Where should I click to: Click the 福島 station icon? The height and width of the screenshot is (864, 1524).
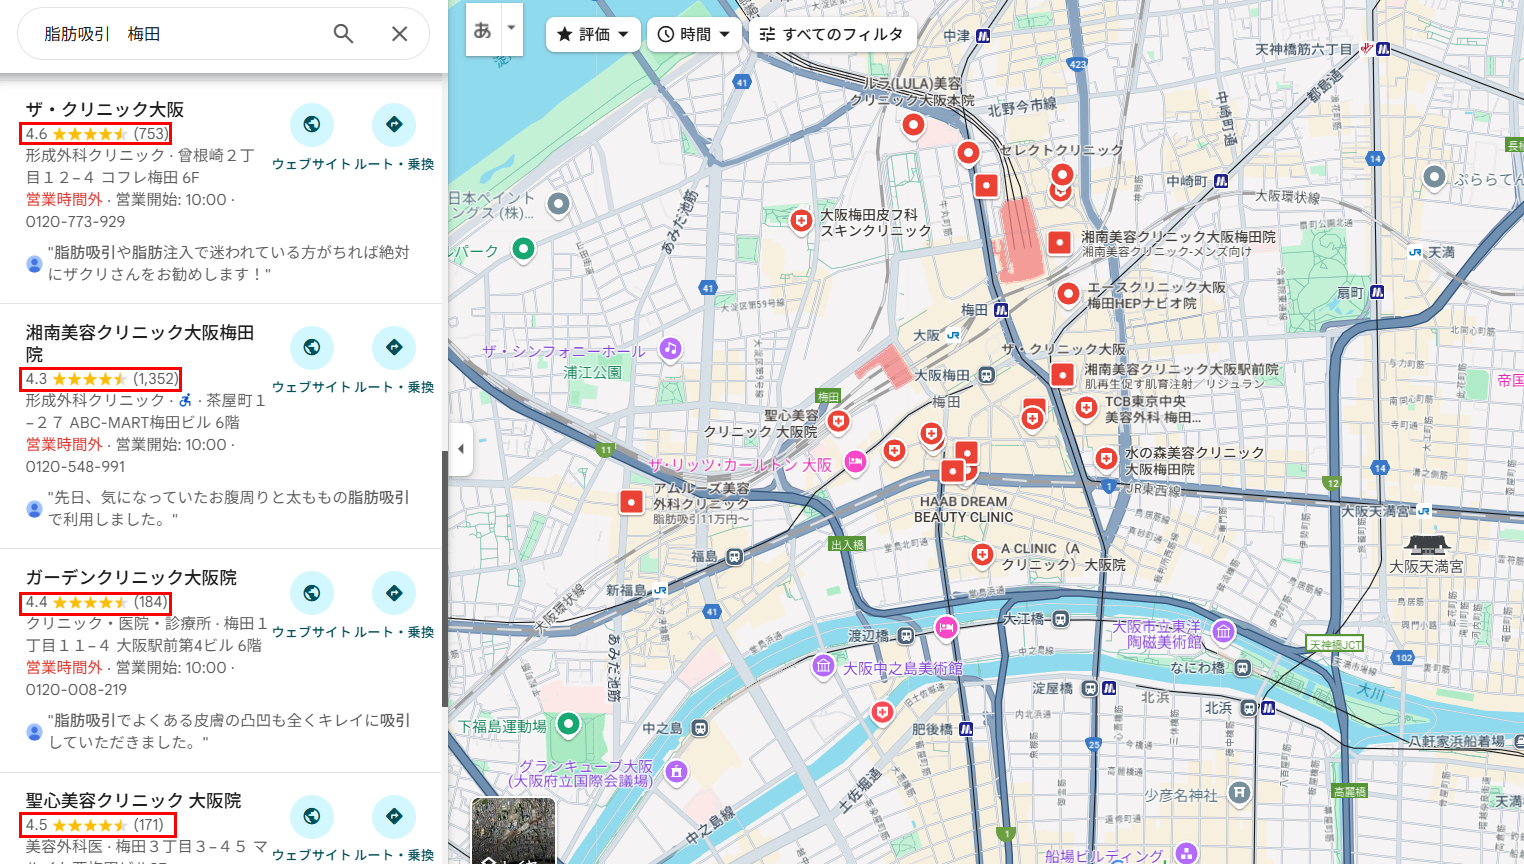(x=734, y=556)
